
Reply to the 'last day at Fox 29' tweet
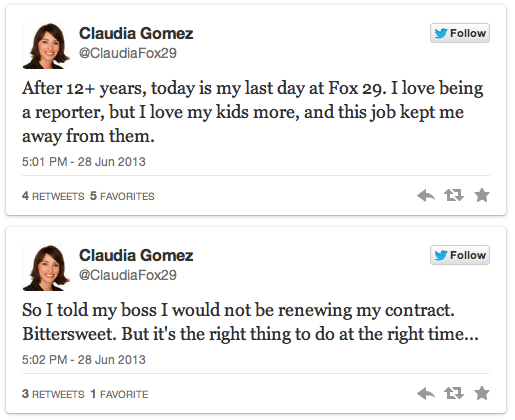(426, 195)
